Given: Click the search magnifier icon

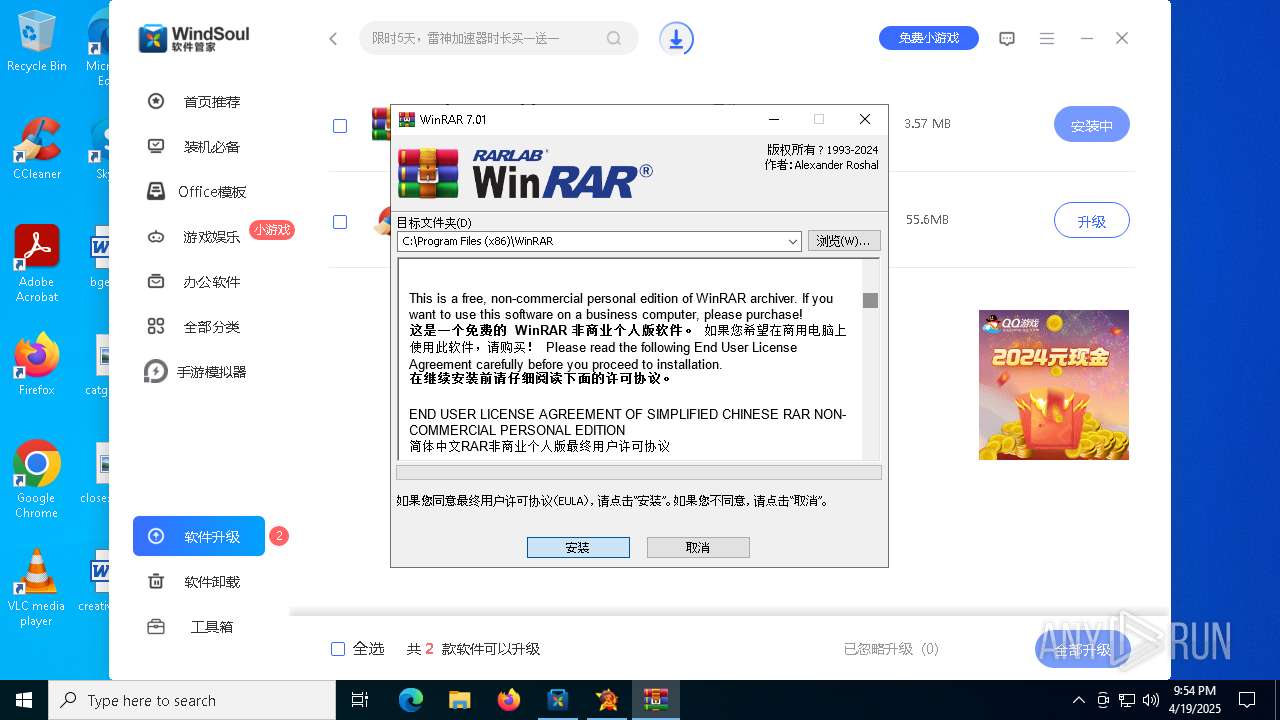Looking at the screenshot, I should (x=614, y=38).
